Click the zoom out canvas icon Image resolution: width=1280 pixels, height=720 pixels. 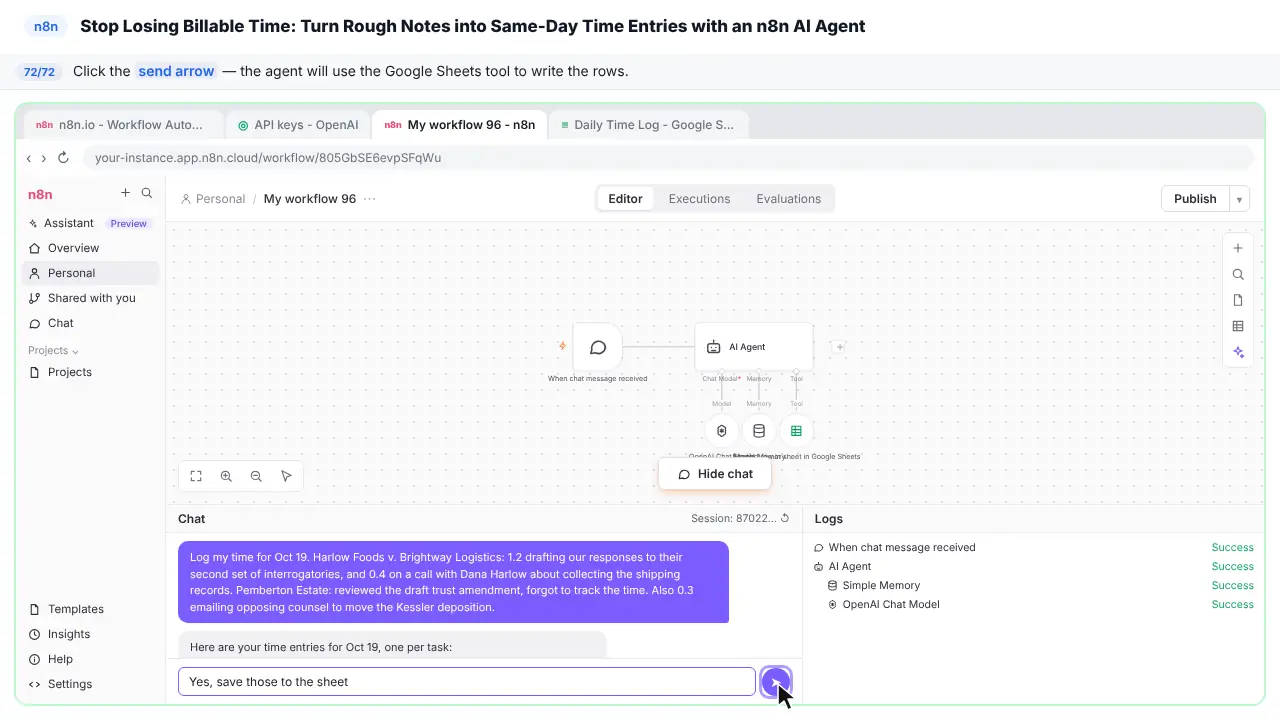(256, 476)
